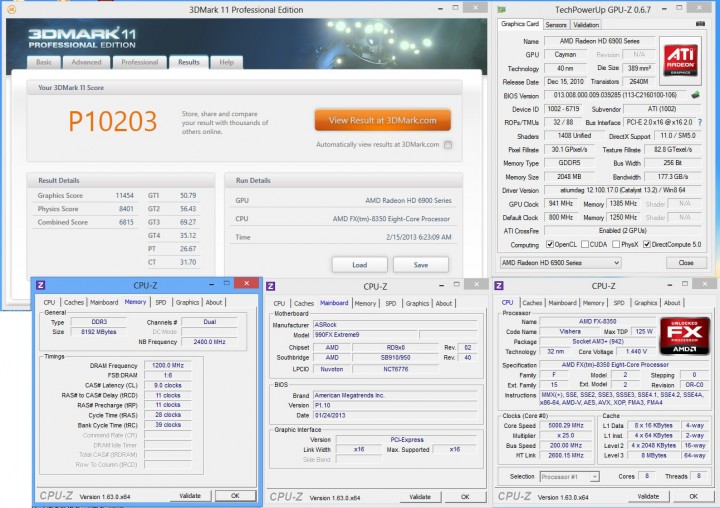This screenshot has width=720, height=508.
Task: Open About tab in CPU-Z CPU window
Action: click(672, 303)
